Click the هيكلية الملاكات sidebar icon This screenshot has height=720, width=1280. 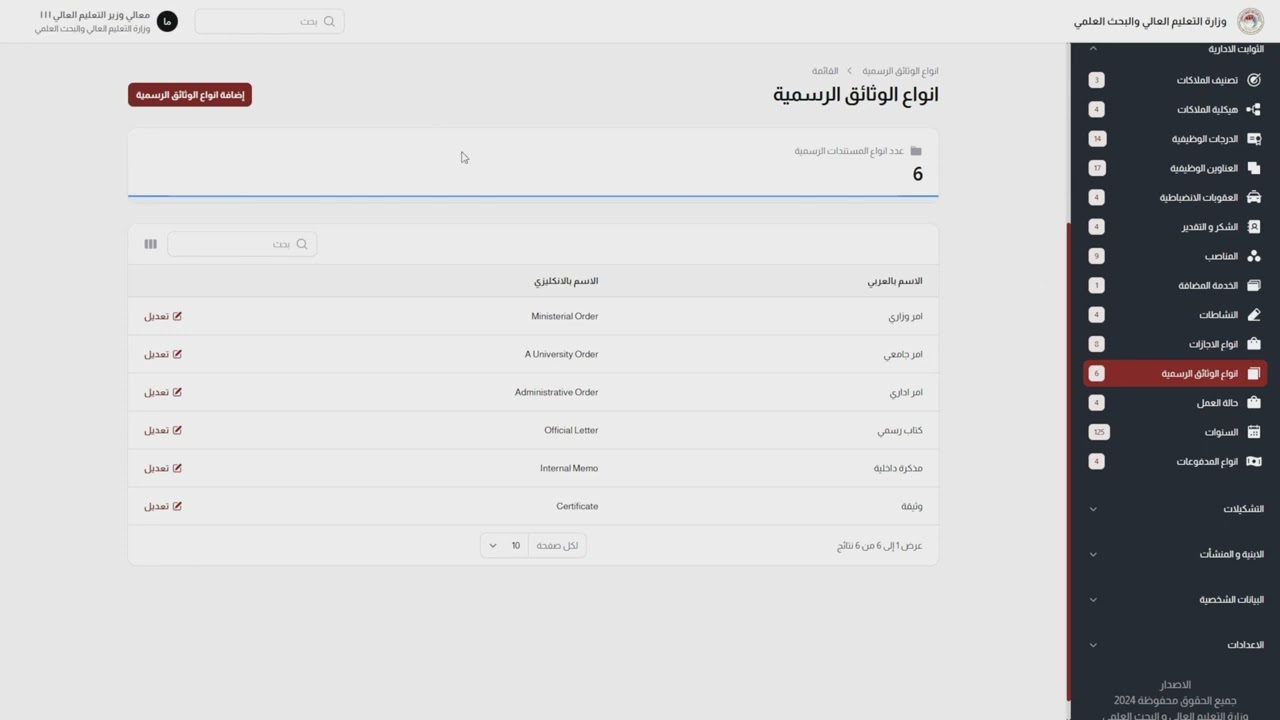point(1254,109)
